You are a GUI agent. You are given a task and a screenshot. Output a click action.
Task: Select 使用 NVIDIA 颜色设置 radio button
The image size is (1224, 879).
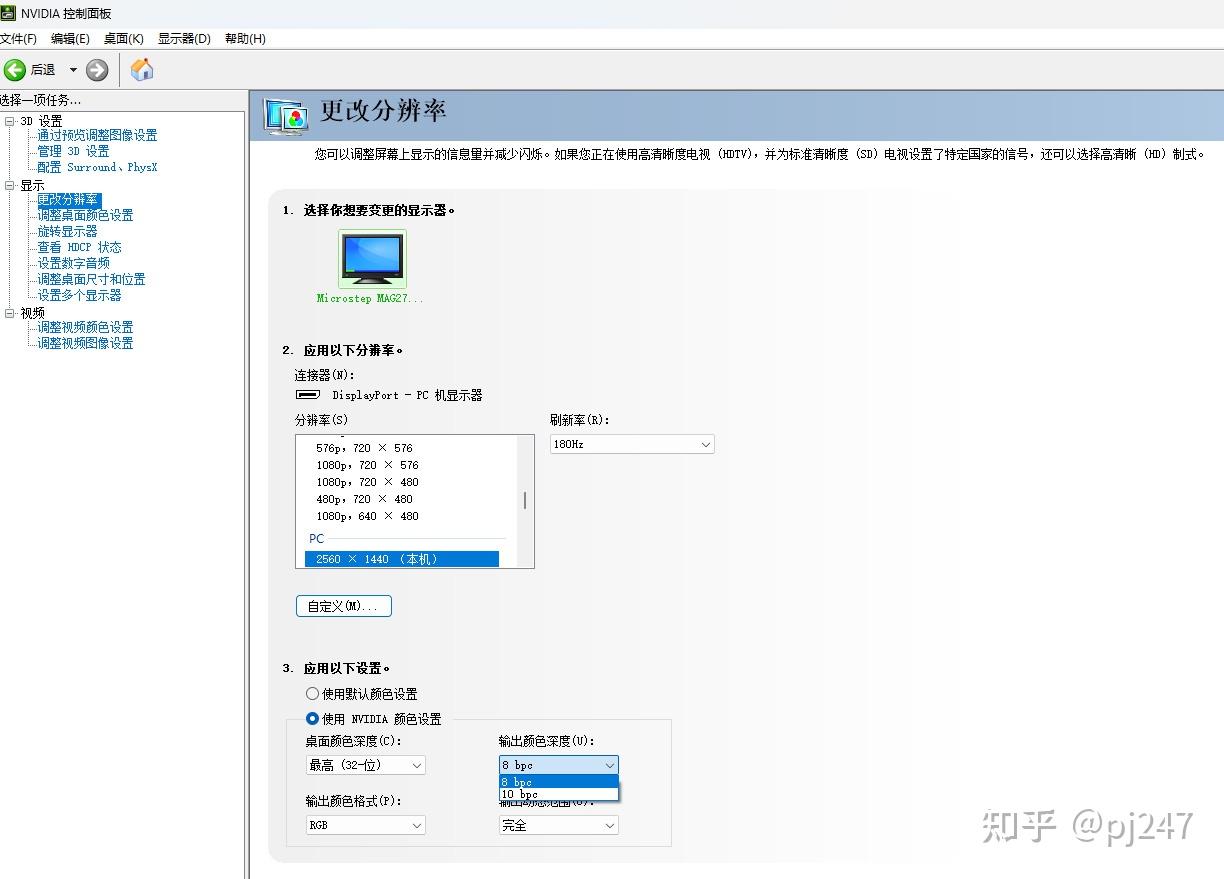(x=312, y=718)
